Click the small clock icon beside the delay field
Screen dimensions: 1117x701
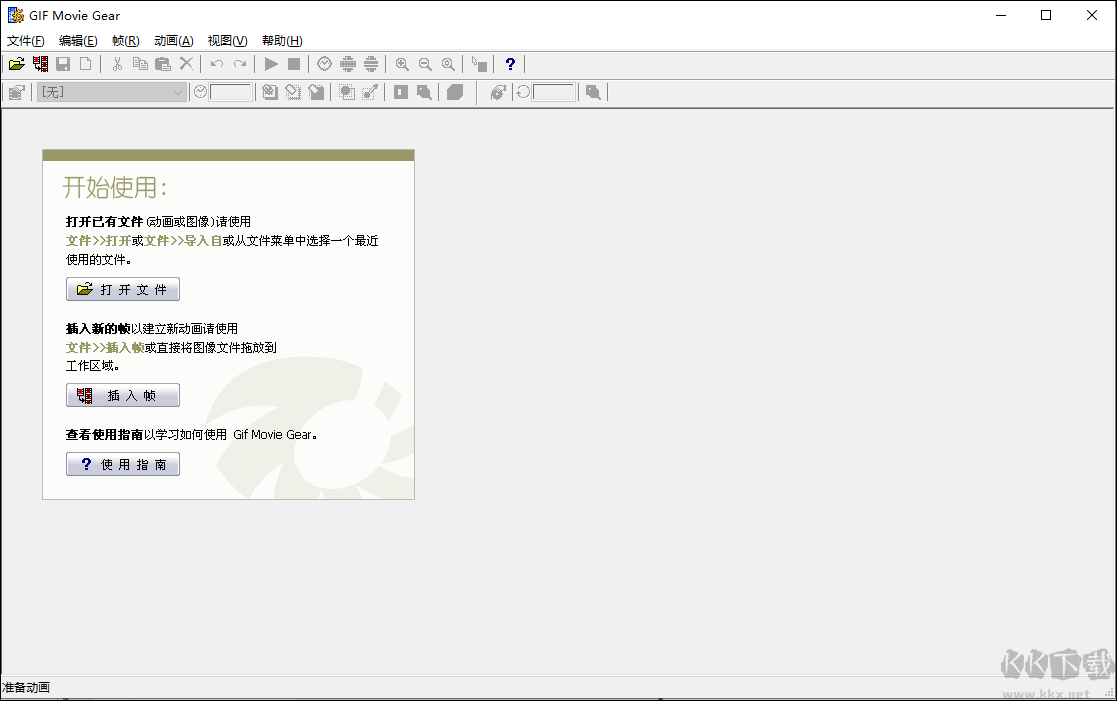click(x=200, y=92)
